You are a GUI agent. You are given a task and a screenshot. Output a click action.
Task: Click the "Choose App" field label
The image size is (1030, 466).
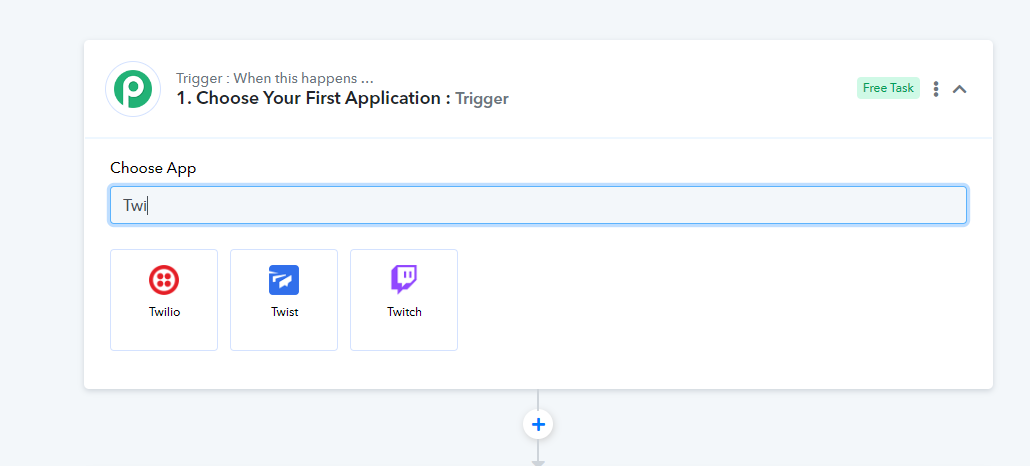pyautogui.click(x=153, y=168)
